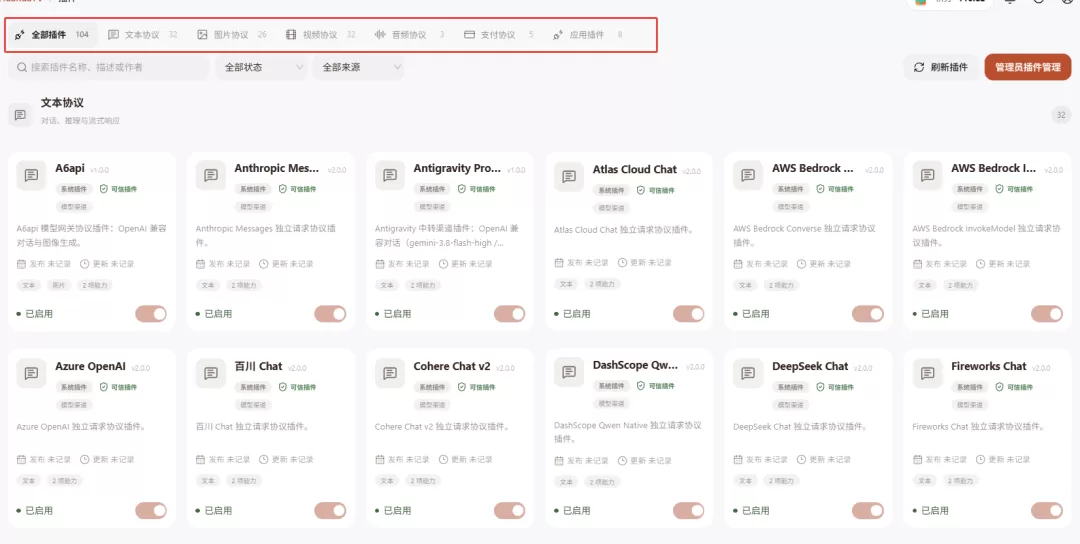Image resolution: width=1080 pixels, height=544 pixels.
Task: Open the 全部来源 source dropdown
Action: 358,67
